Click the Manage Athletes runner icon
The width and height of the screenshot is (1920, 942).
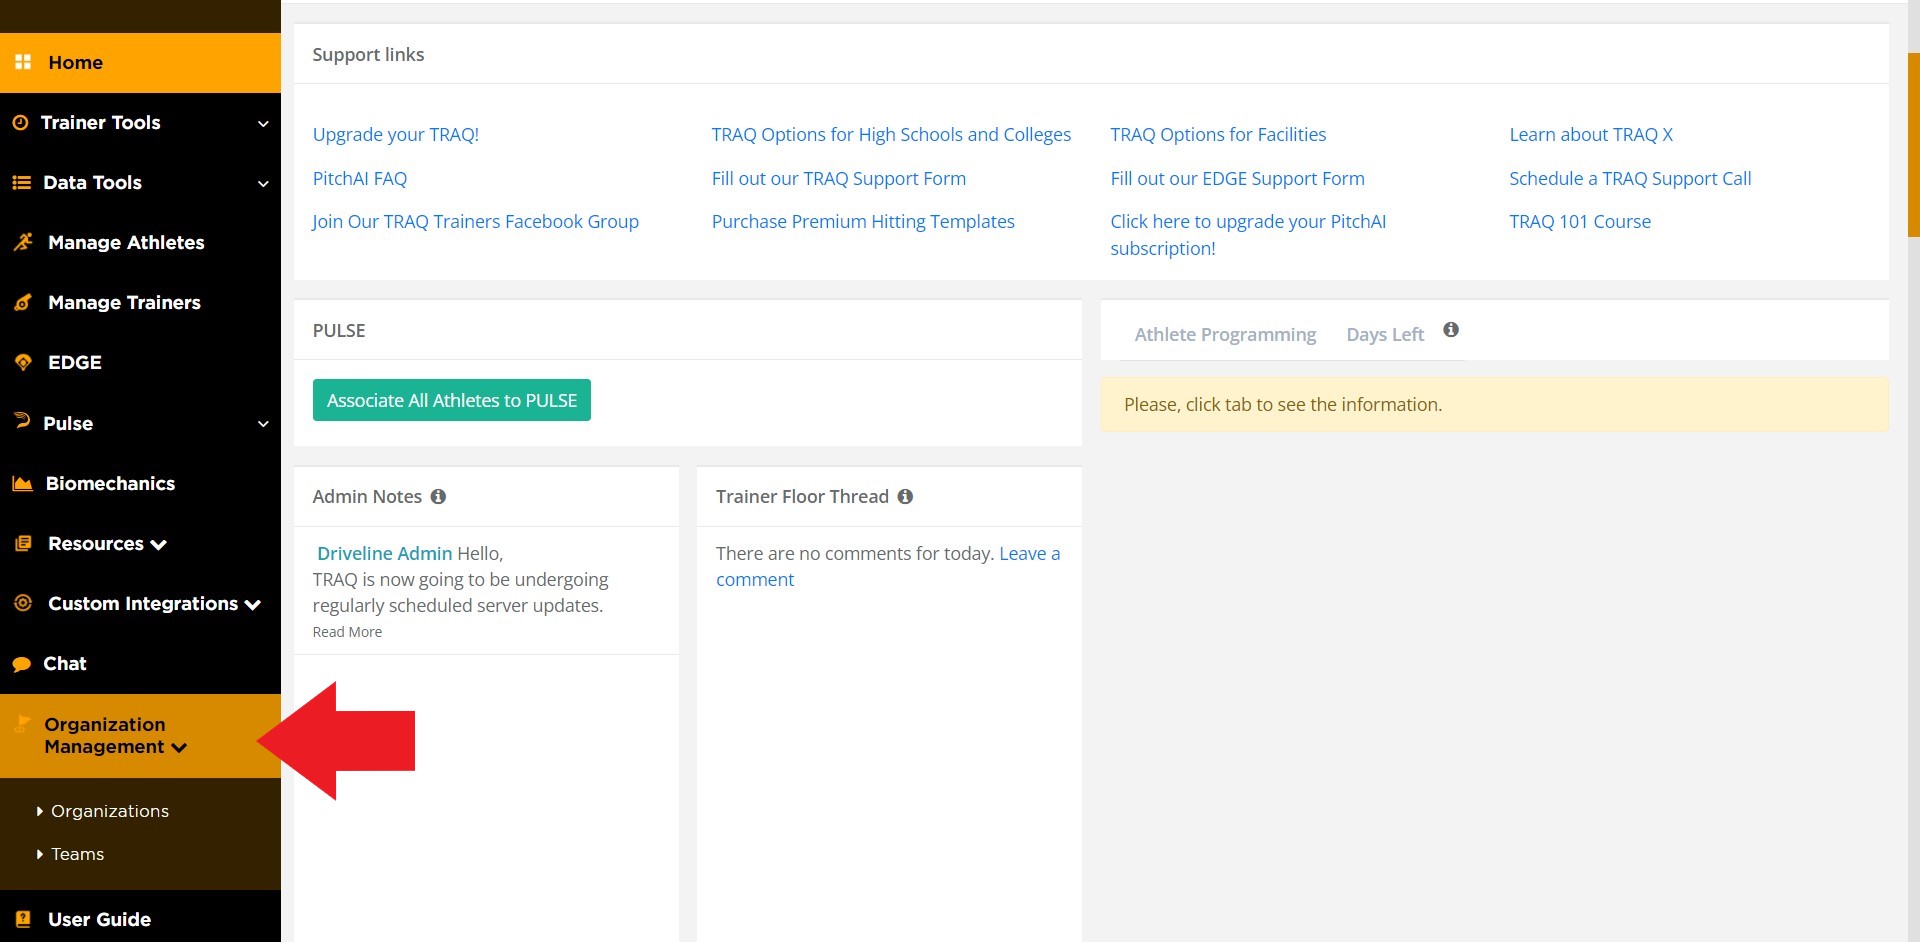23,242
